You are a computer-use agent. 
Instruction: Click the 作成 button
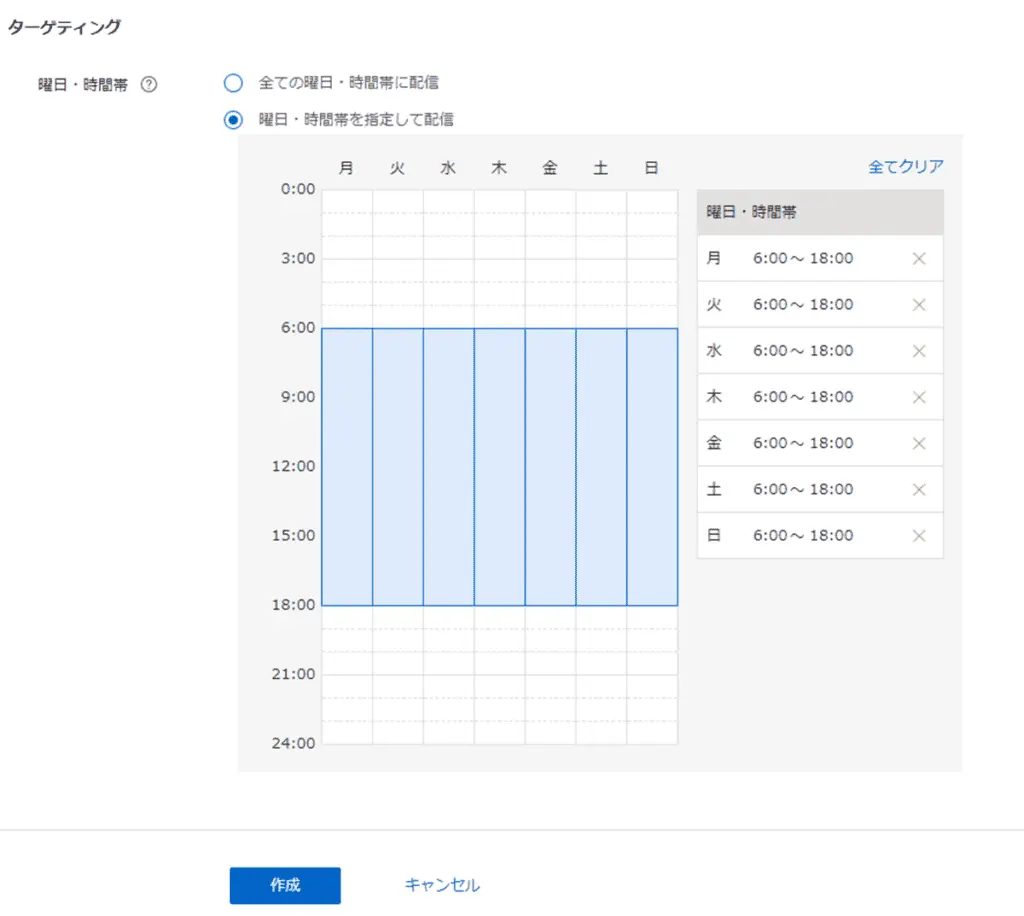point(285,885)
